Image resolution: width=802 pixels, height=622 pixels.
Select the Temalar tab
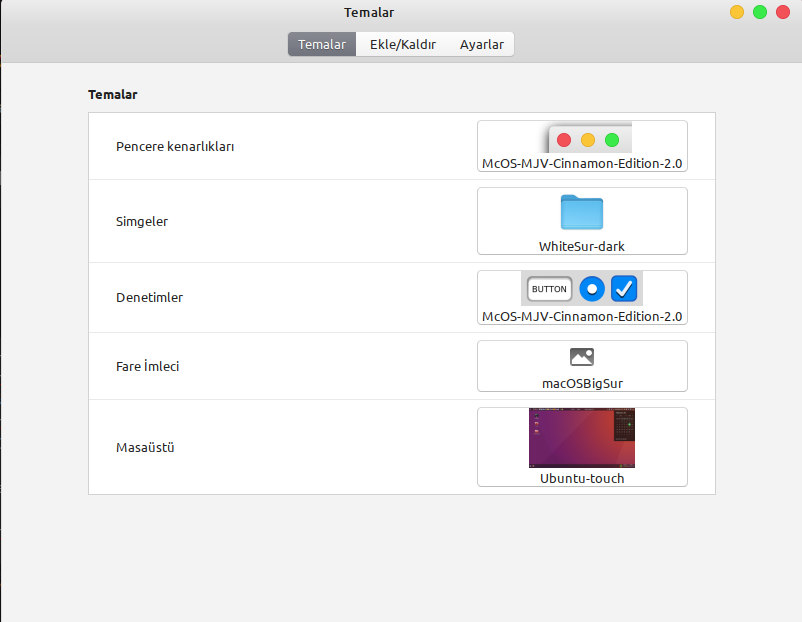[322, 45]
